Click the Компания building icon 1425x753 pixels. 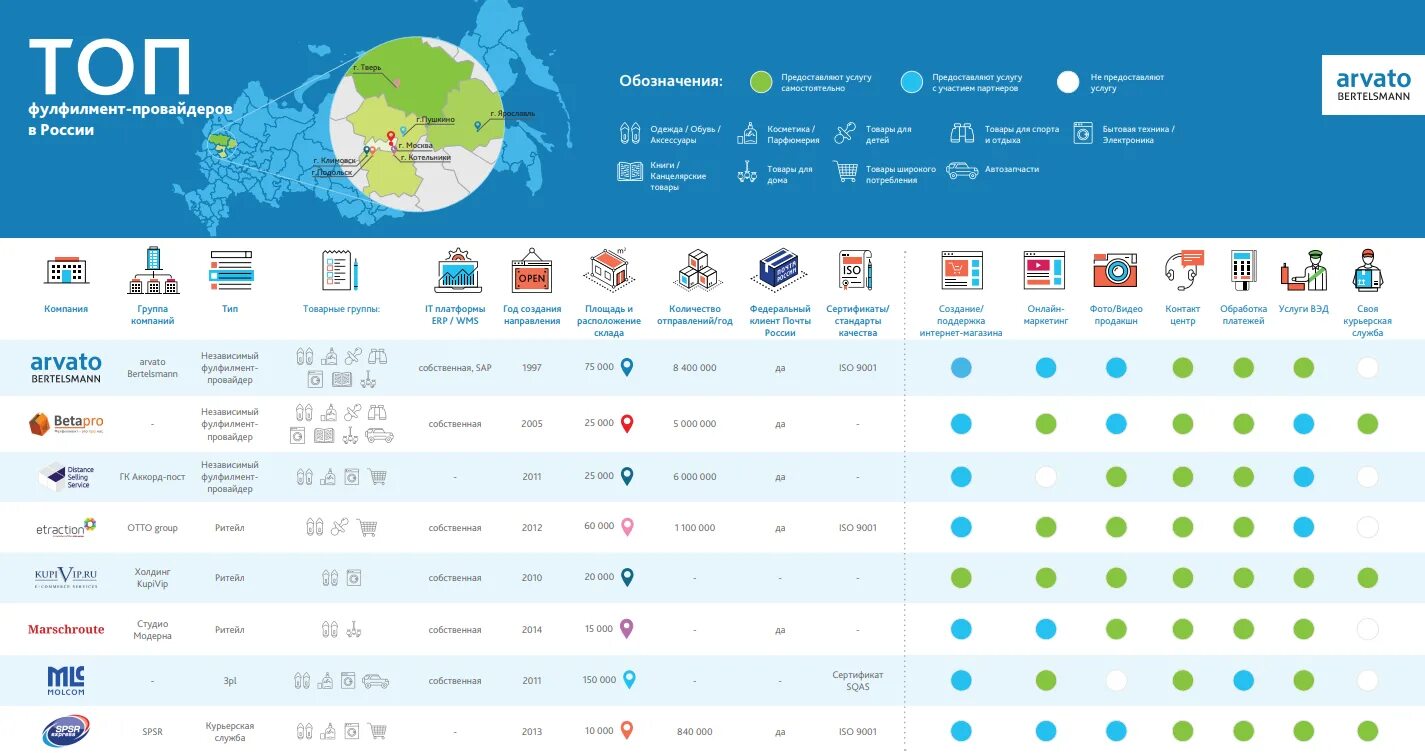point(66,270)
